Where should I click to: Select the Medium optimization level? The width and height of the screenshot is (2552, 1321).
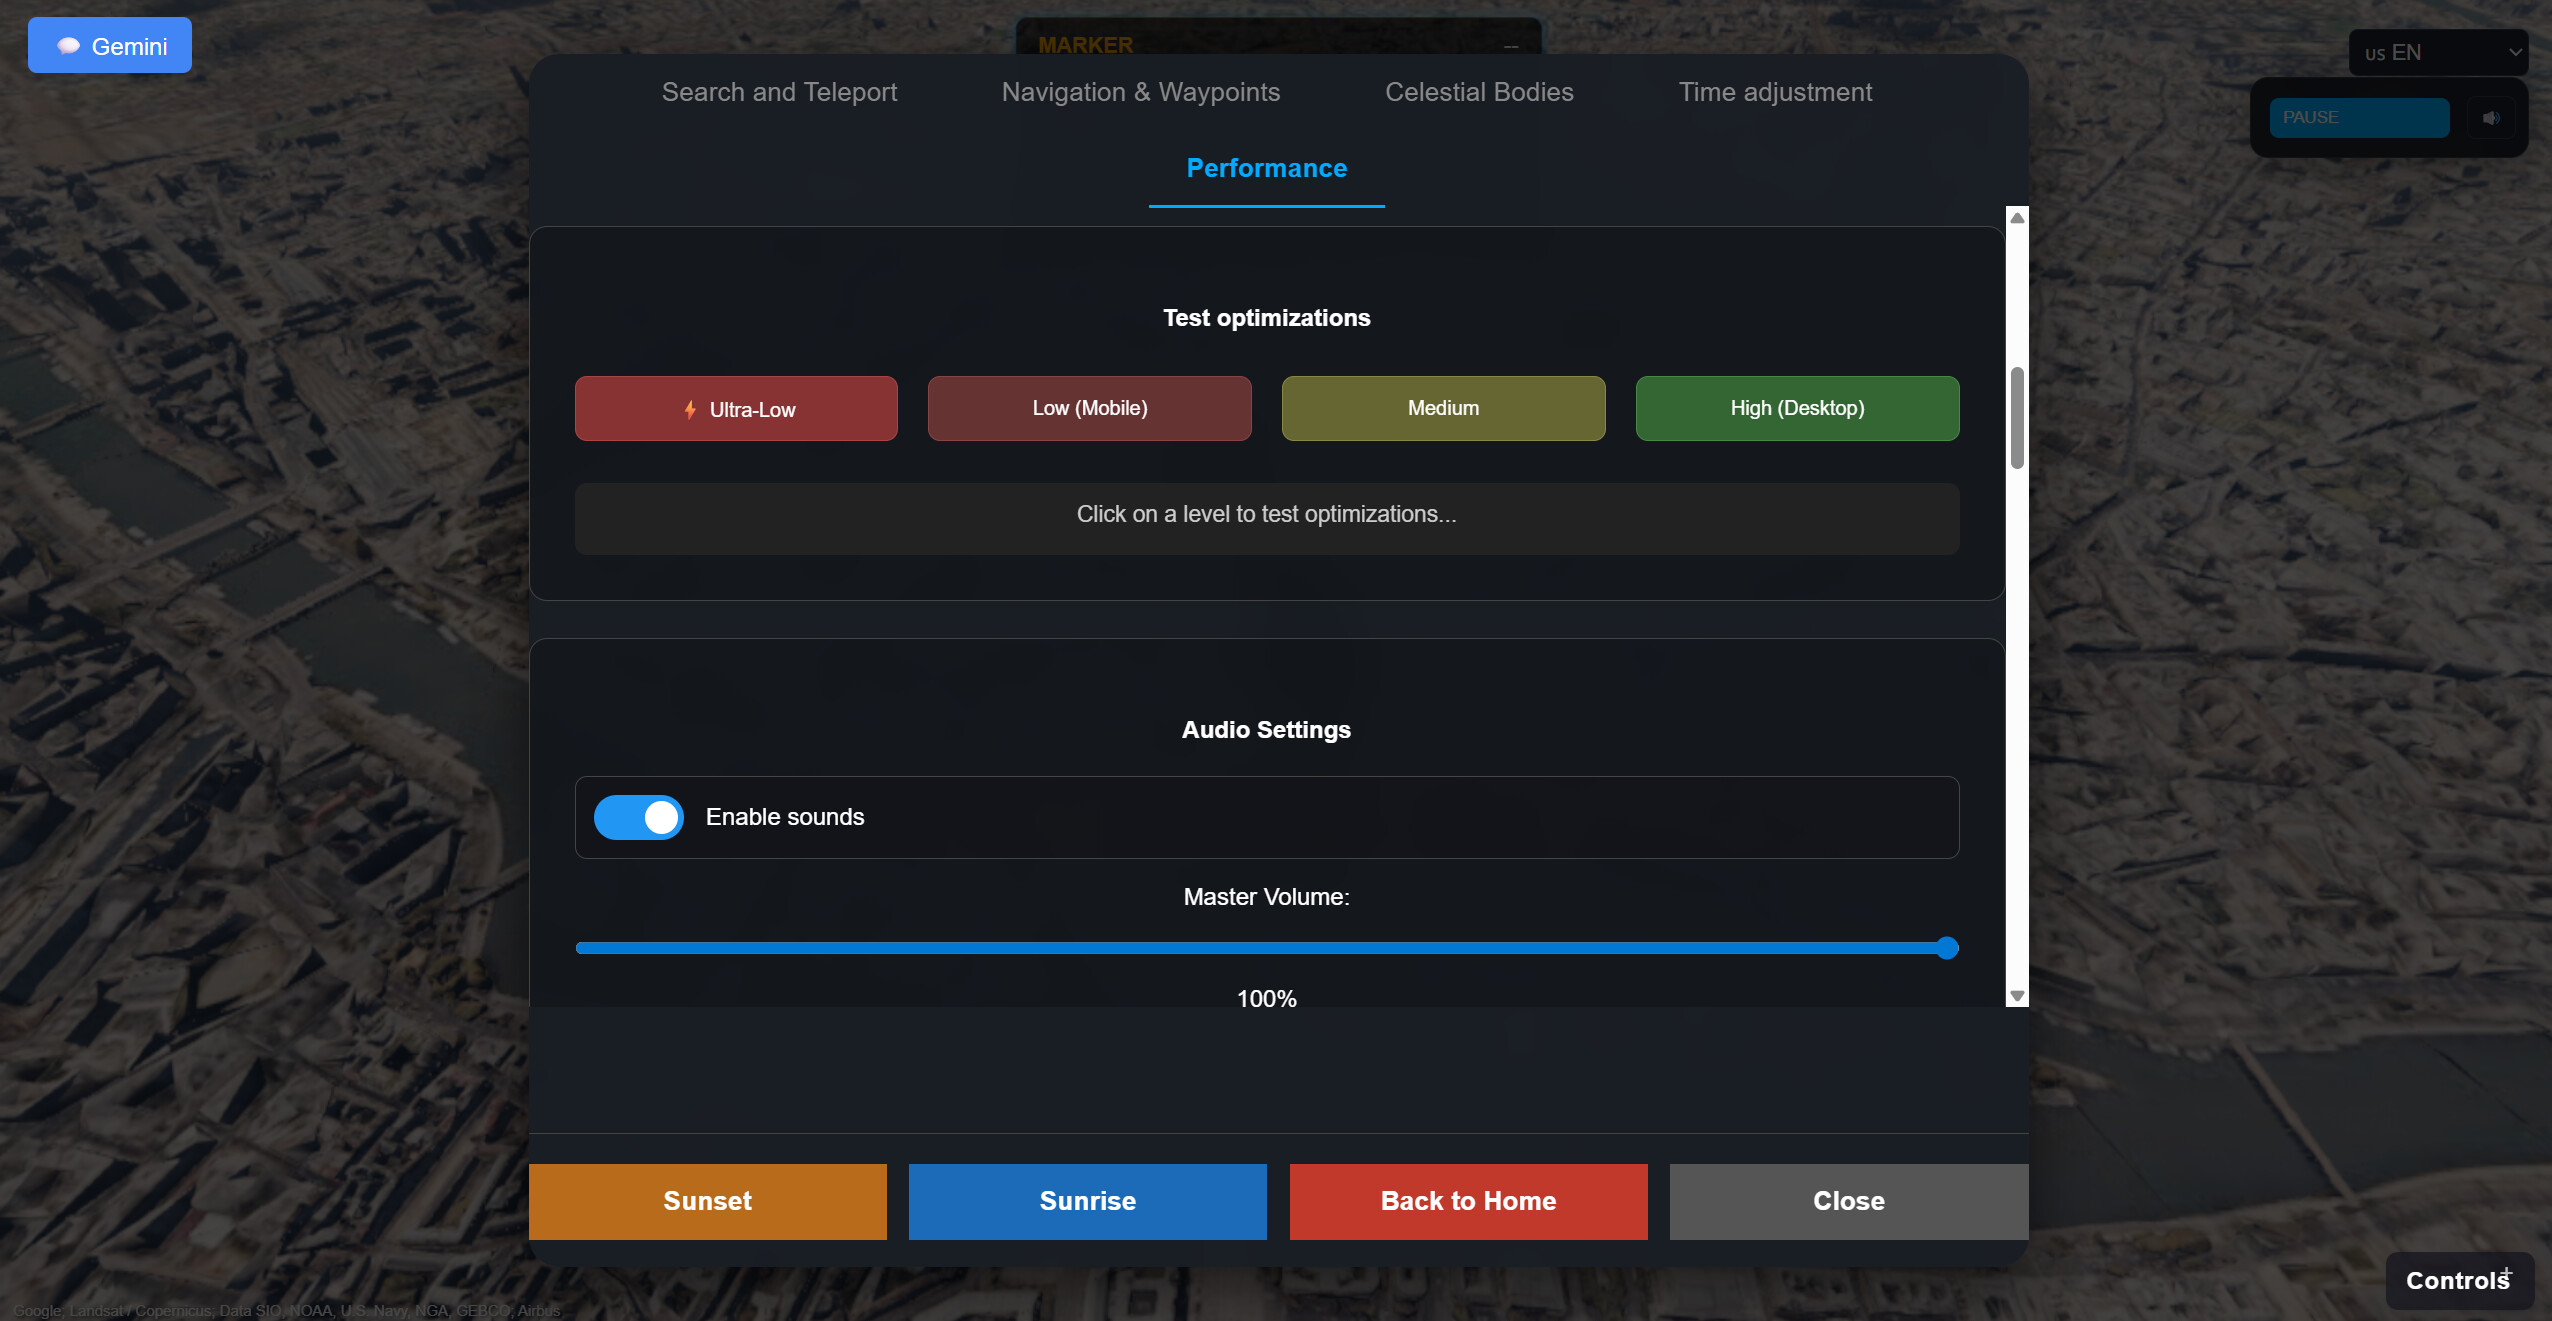click(x=1442, y=408)
